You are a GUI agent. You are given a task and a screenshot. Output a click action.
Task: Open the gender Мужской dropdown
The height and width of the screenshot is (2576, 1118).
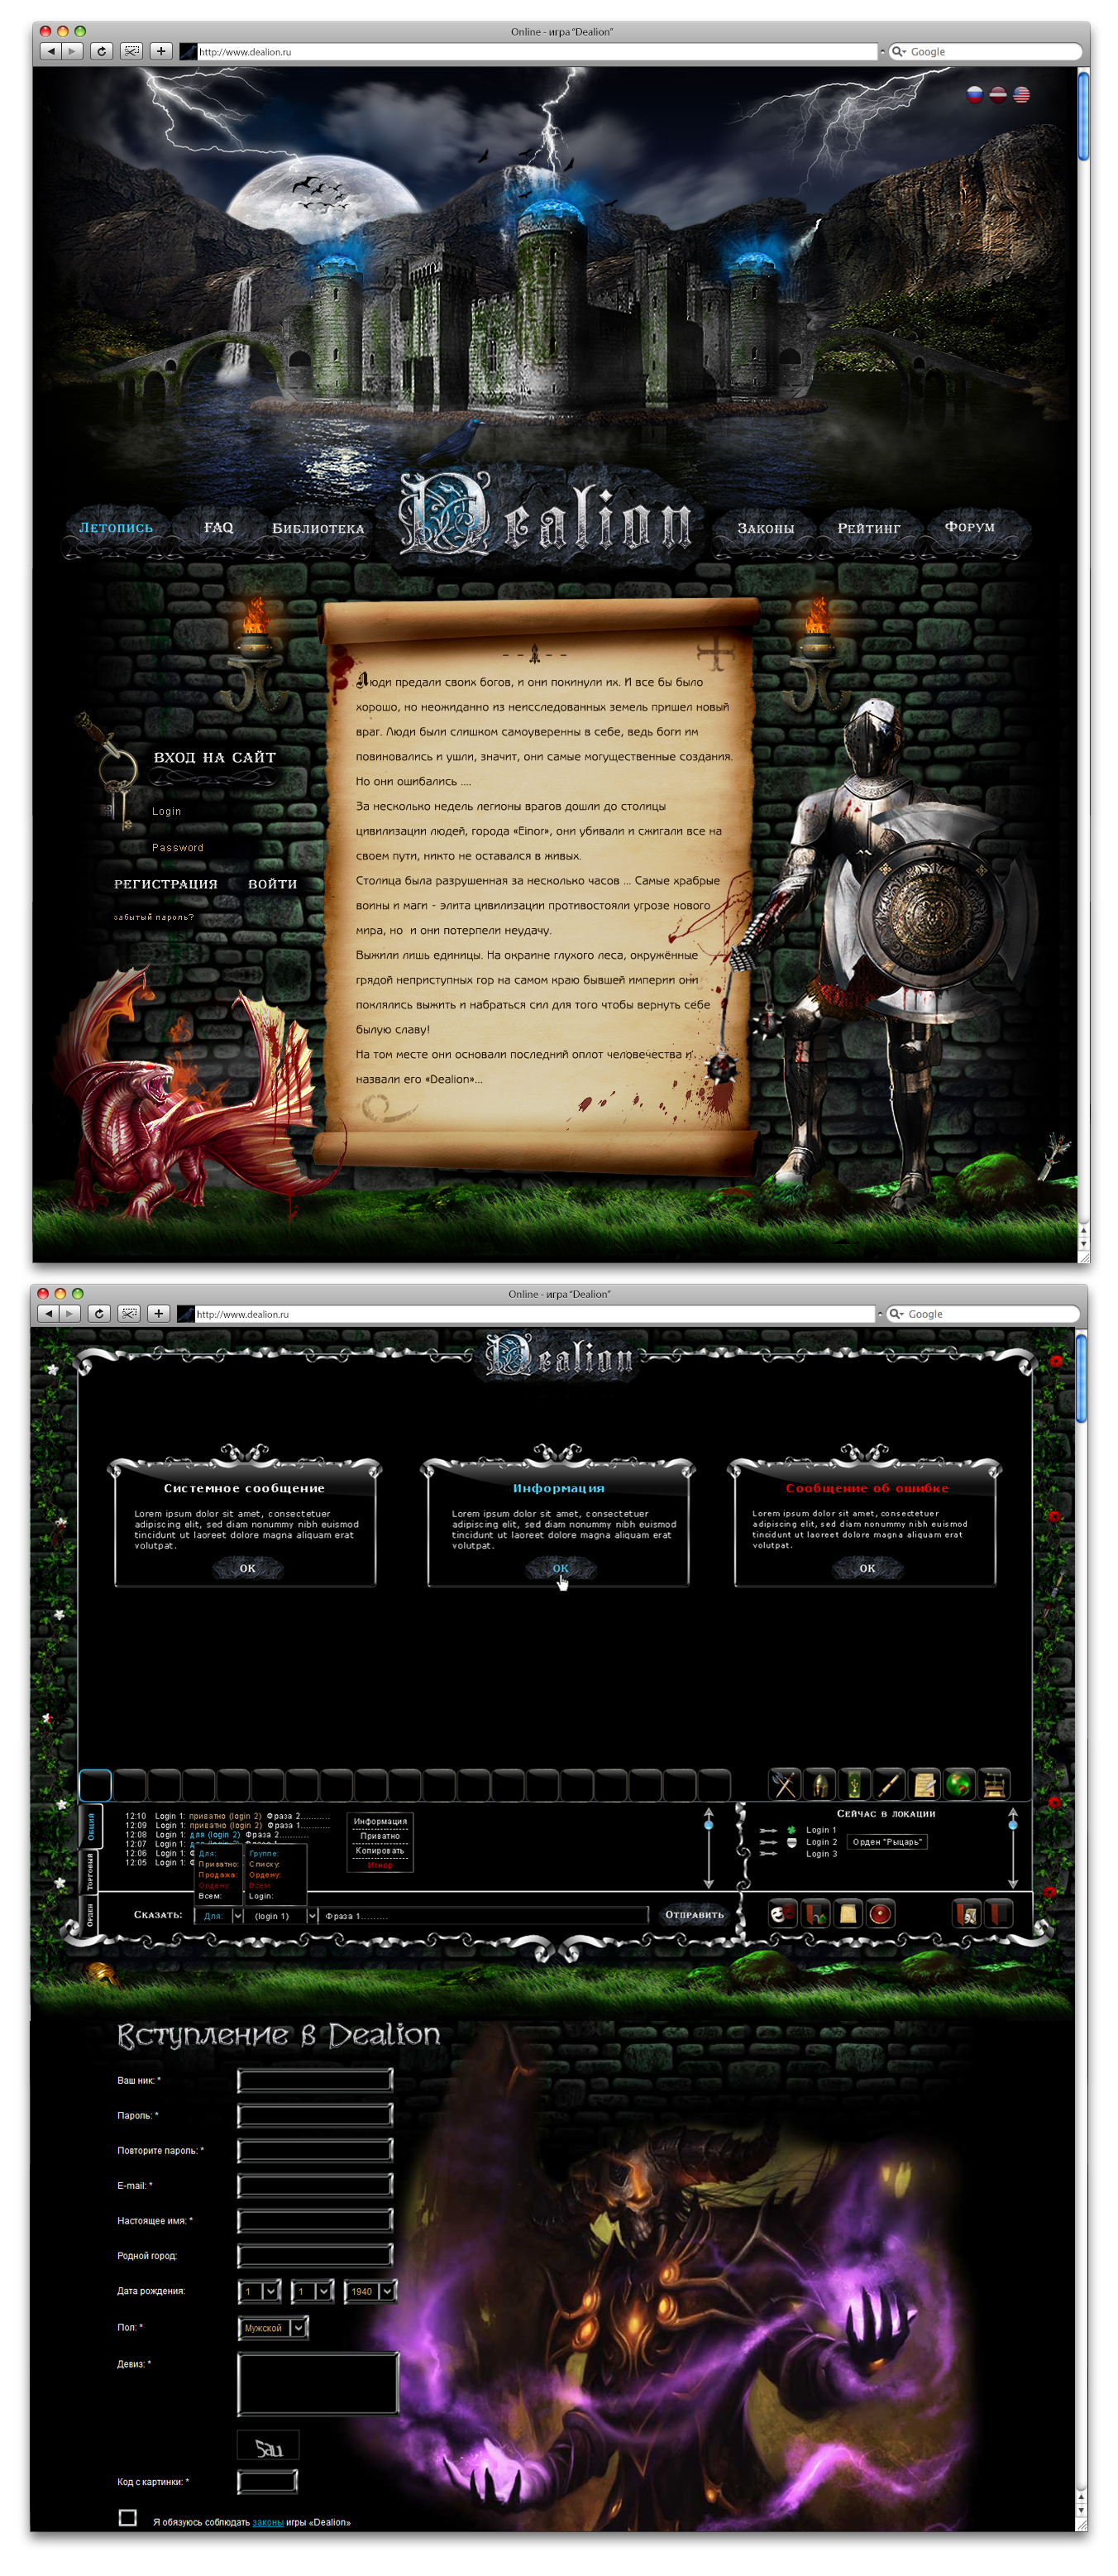pyautogui.click(x=272, y=2328)
